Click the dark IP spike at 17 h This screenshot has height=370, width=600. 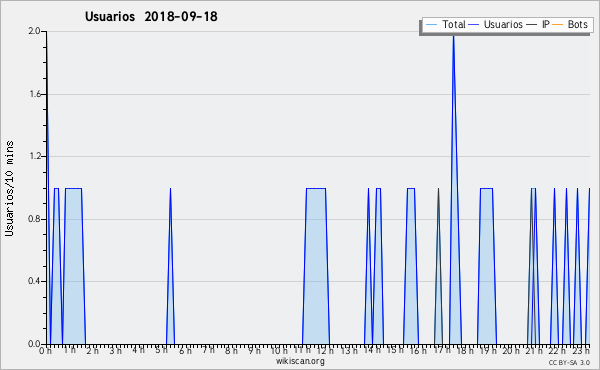point(439,266)
